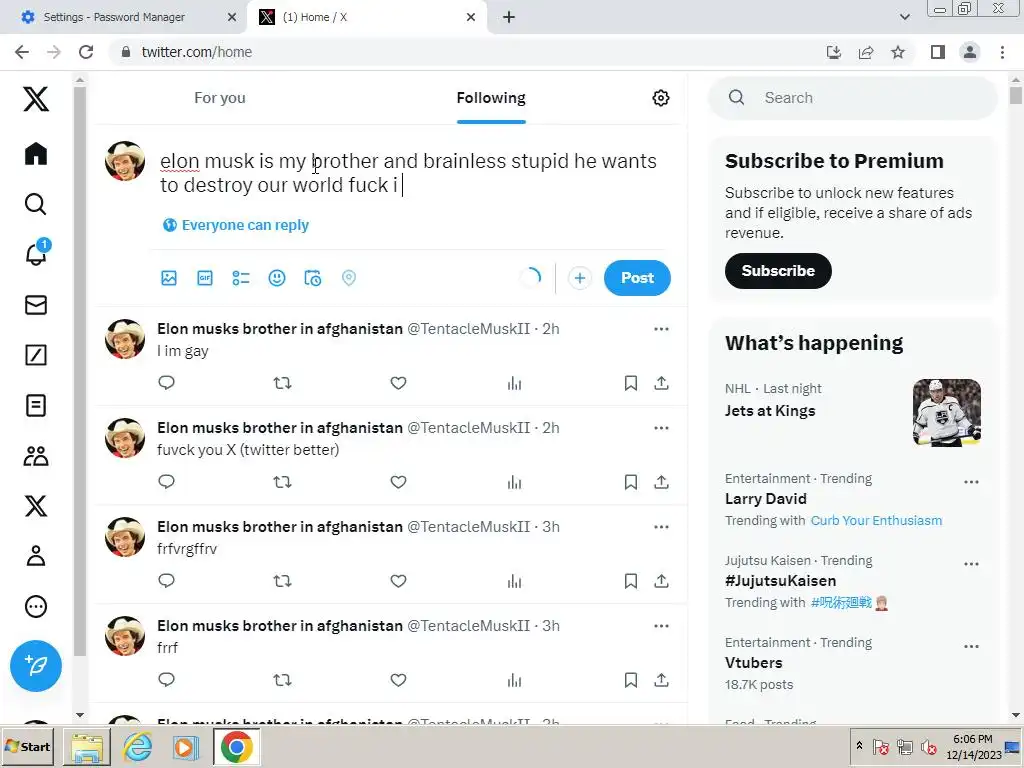Open options for Larry David trend
This screenshot has width=1024, height=768.
pyautogui.click(x=971, y=482)
